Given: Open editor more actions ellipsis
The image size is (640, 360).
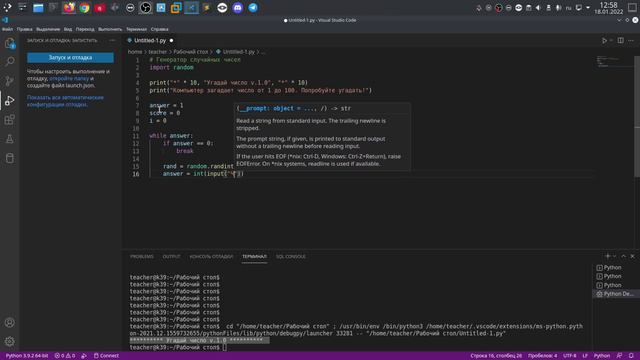Looking at the screenshot, I should (x=631, y=40).
